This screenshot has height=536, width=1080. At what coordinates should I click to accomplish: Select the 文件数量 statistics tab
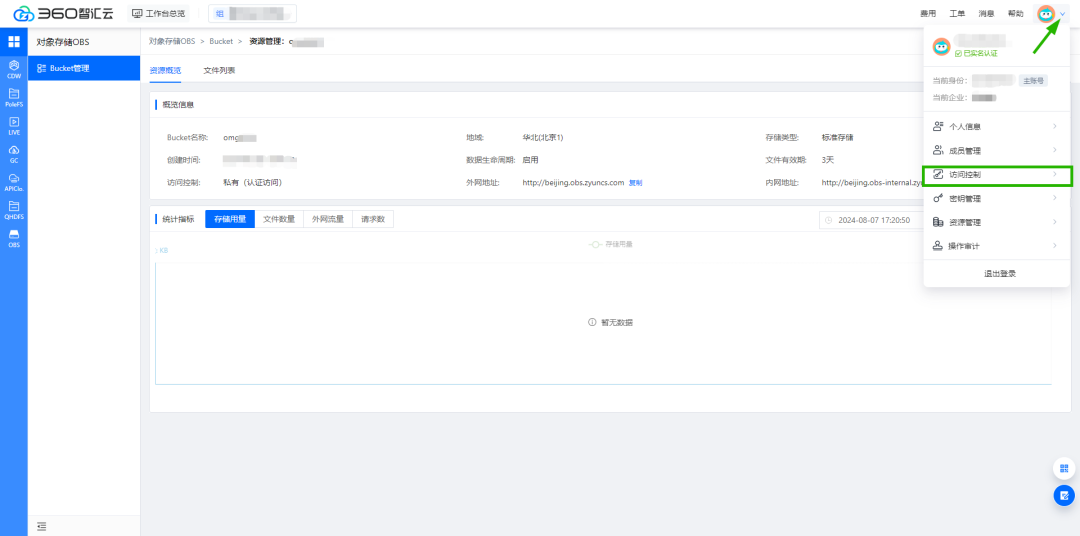click(x=279, y=219)
